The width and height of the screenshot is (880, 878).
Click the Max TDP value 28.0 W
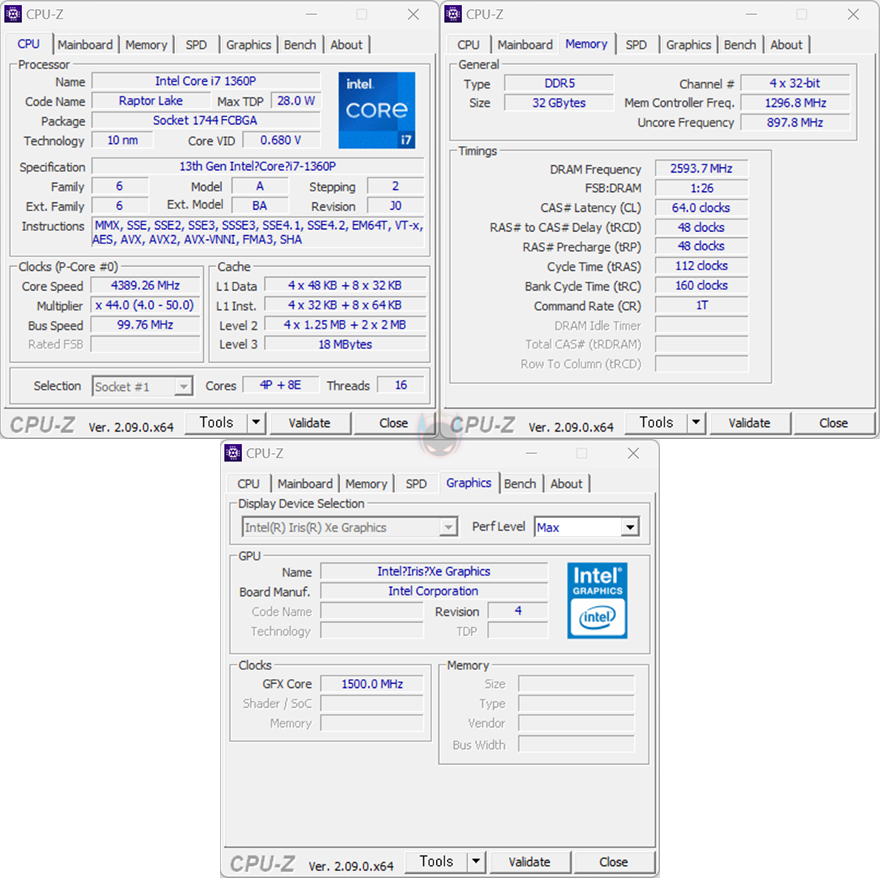pyautogui.click(x=296, y=100)
